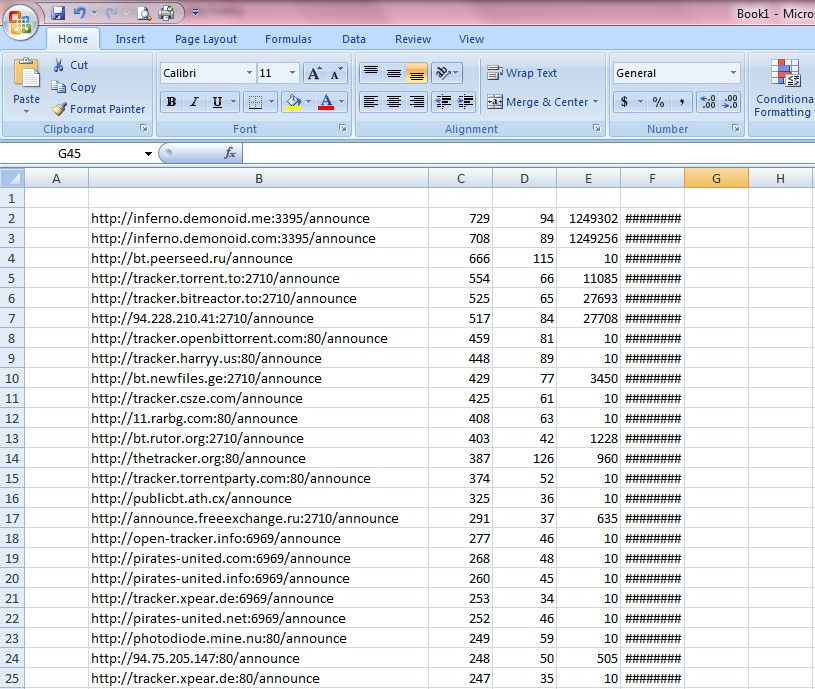Viewport: 815px width, 689px height.
Task: Open the Underline style dropdown arrow
Action: (233, 102)
